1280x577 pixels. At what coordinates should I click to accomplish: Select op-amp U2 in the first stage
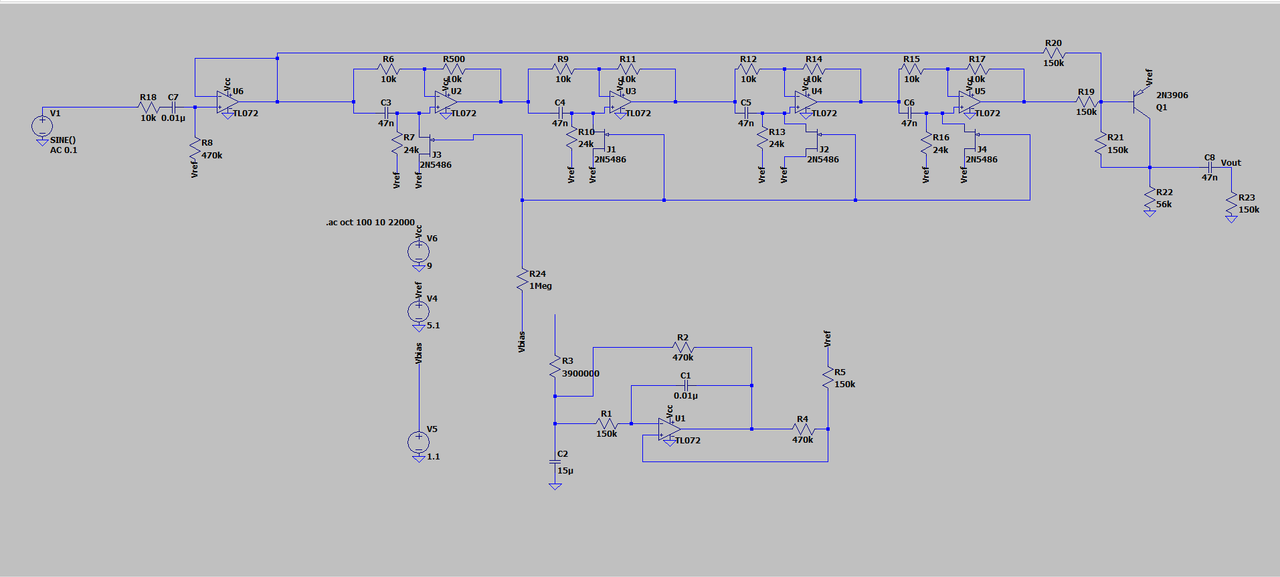(x=445, y=100)
